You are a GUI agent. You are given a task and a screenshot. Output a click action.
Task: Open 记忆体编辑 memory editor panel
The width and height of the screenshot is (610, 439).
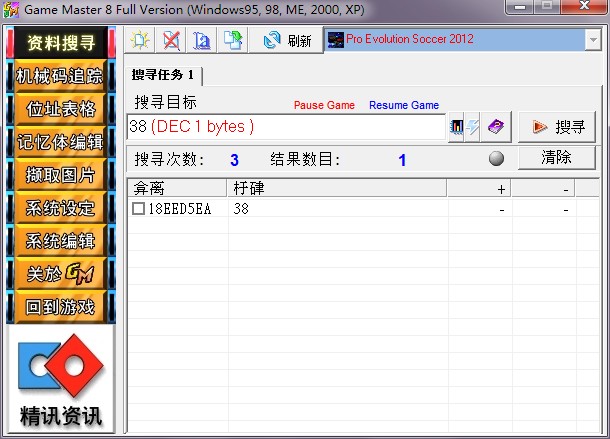pos(60,142)
